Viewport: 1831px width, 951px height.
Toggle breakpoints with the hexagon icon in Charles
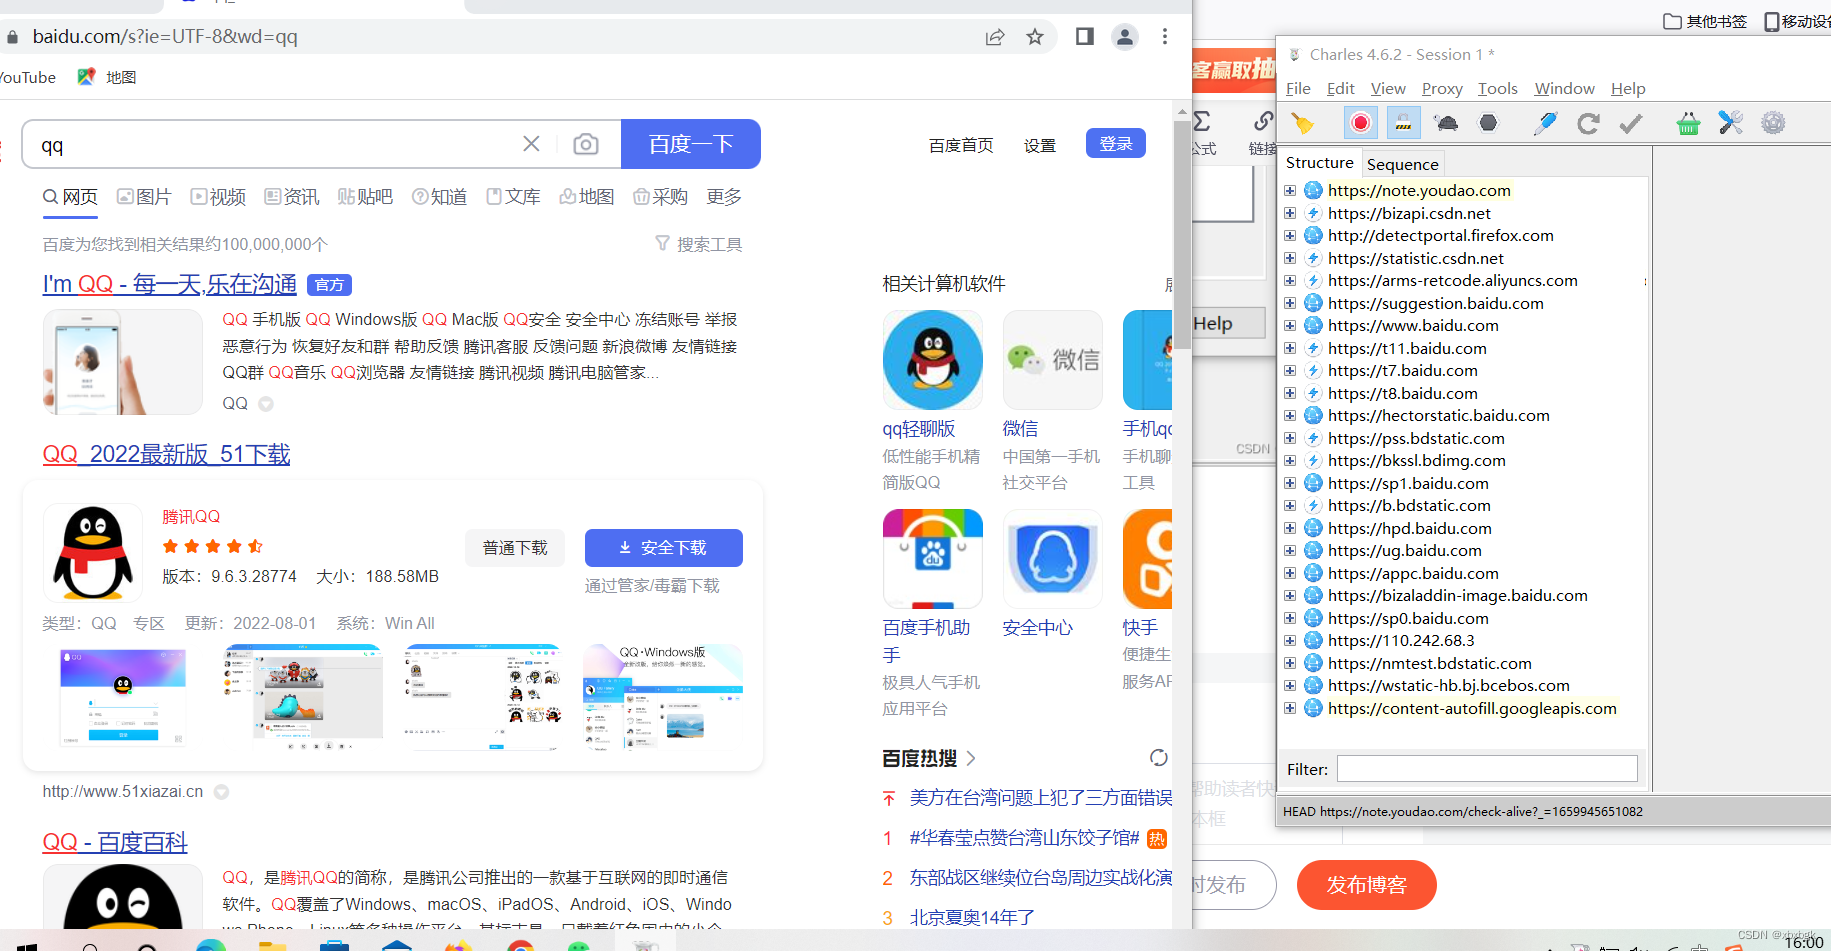click(x=1489, y=123)
